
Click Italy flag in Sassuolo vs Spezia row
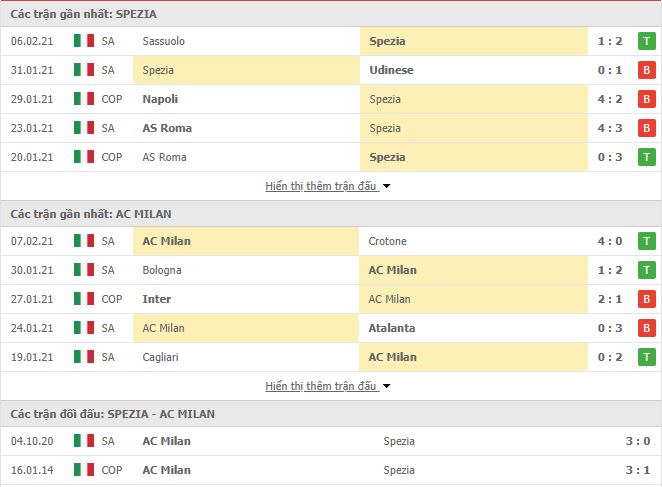[x=84, y=41]
